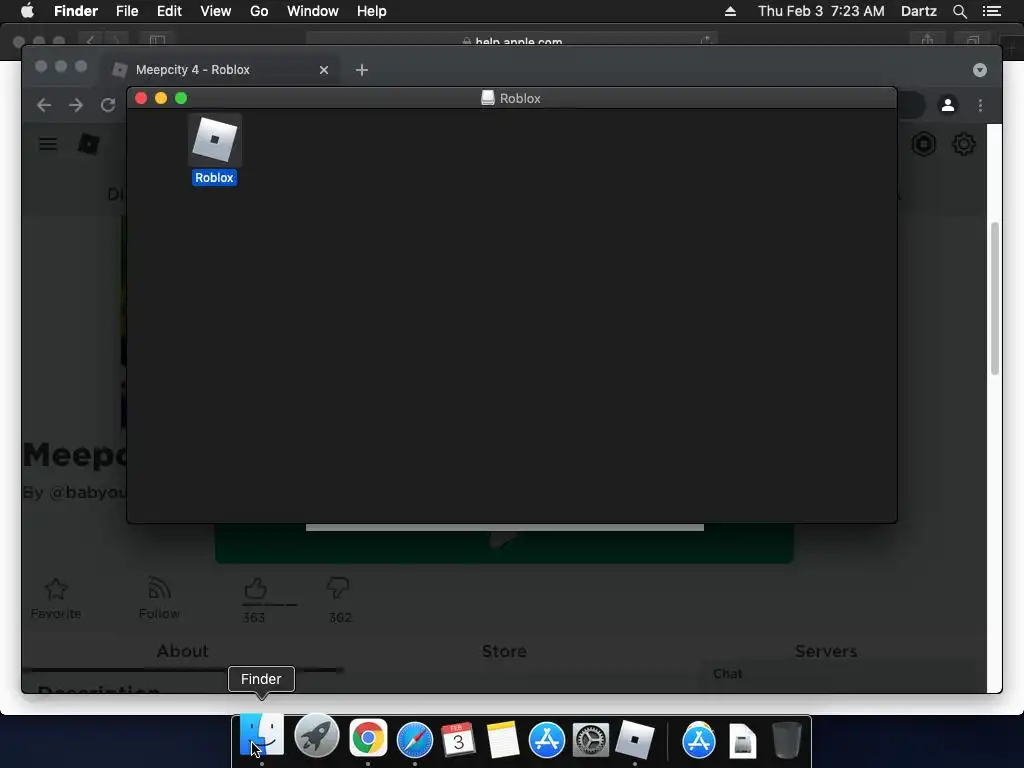Click help.apple.com address bar in Safari

511,41
